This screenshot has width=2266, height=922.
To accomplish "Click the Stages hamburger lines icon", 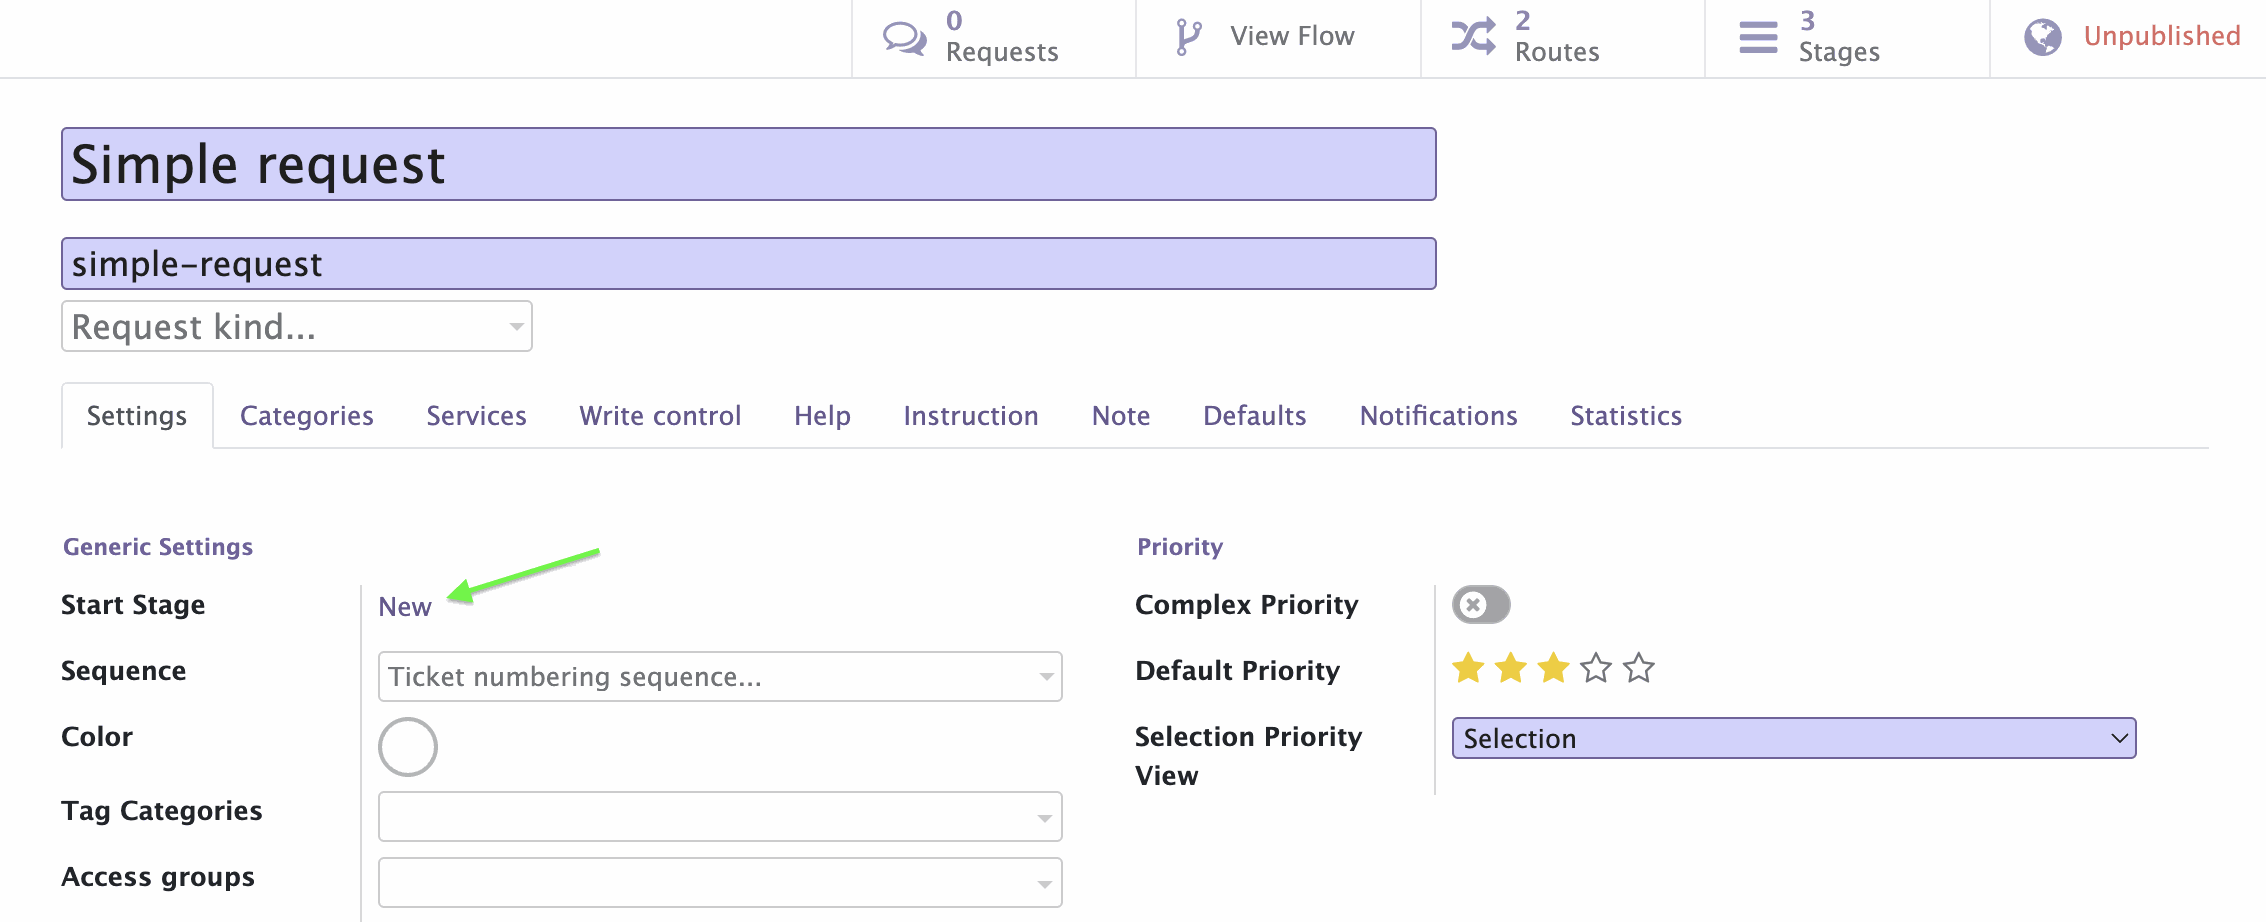I will 1758,38.
